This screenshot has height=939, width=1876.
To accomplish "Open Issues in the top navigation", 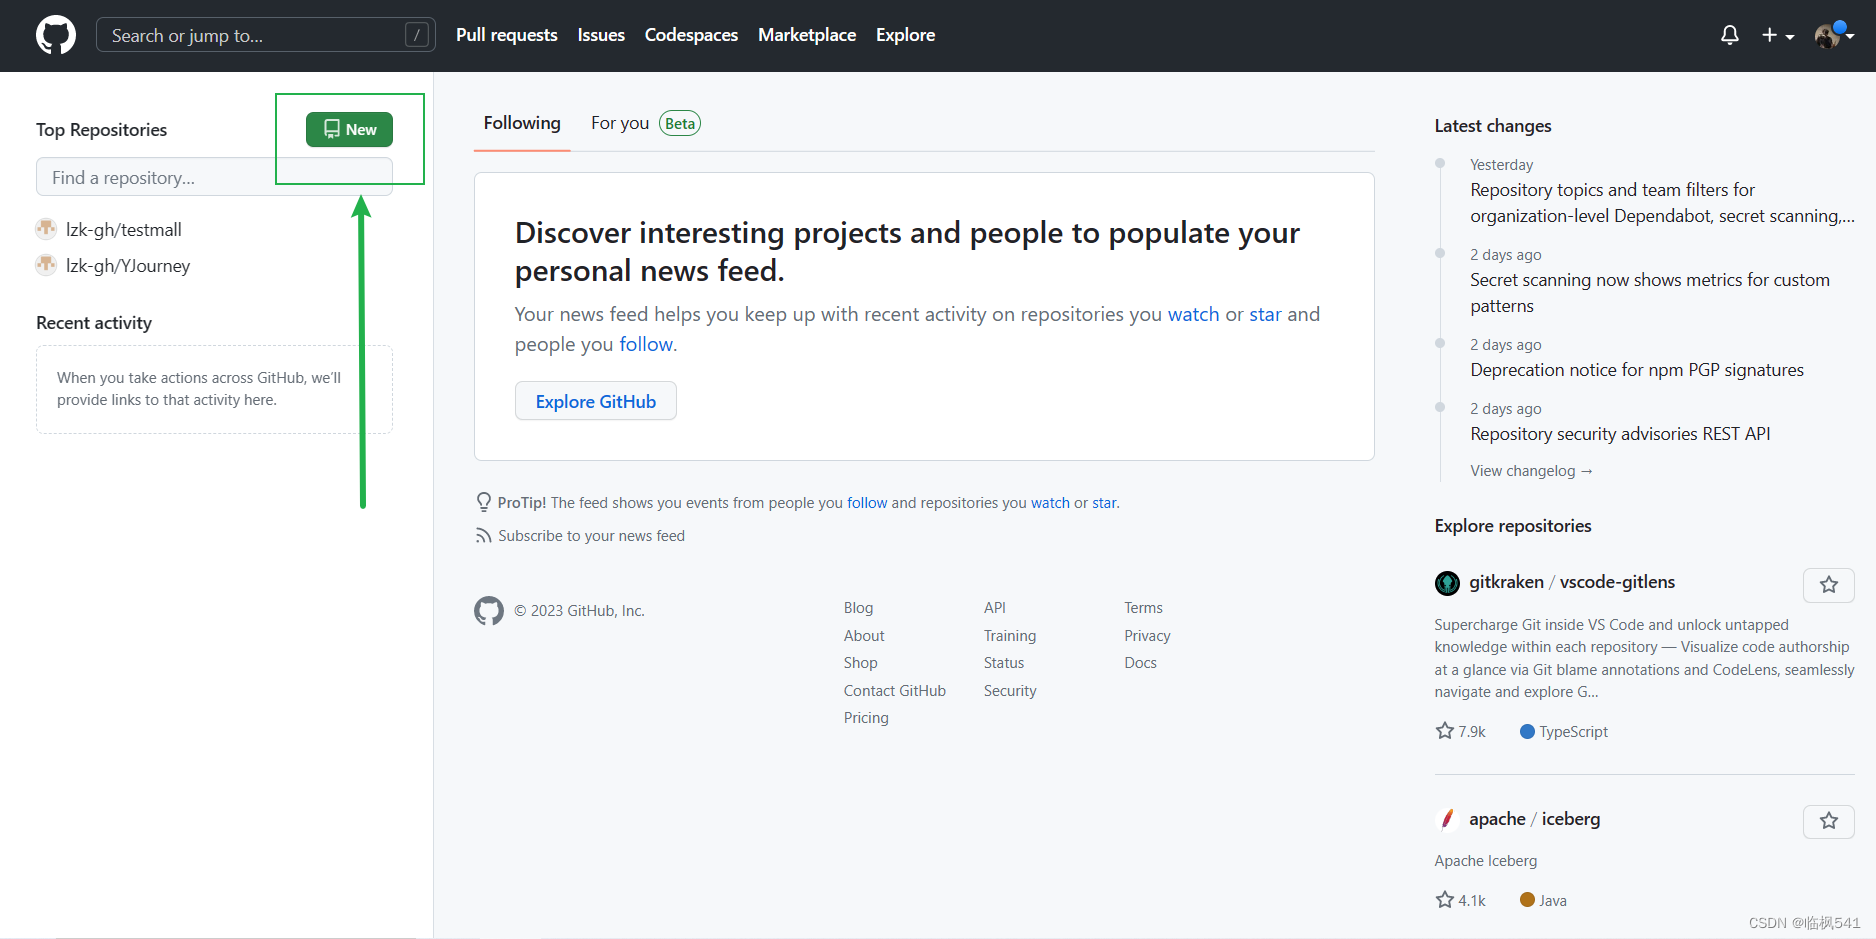I will pyautogui.click(x=601, y=35).
